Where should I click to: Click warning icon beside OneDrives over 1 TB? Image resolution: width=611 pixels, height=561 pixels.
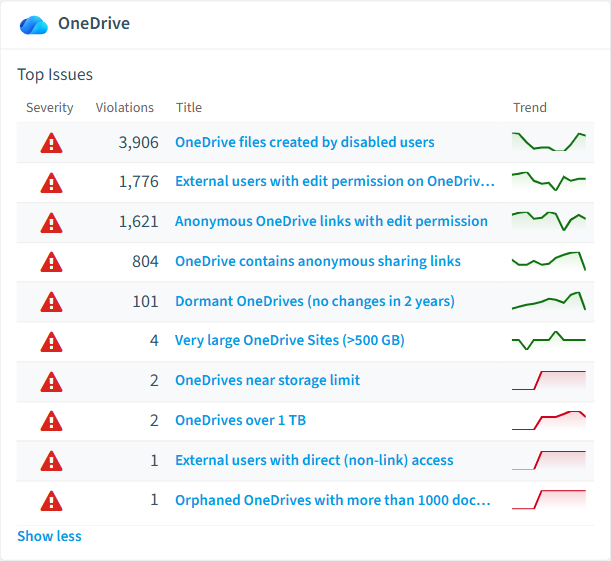pos(51,421)
